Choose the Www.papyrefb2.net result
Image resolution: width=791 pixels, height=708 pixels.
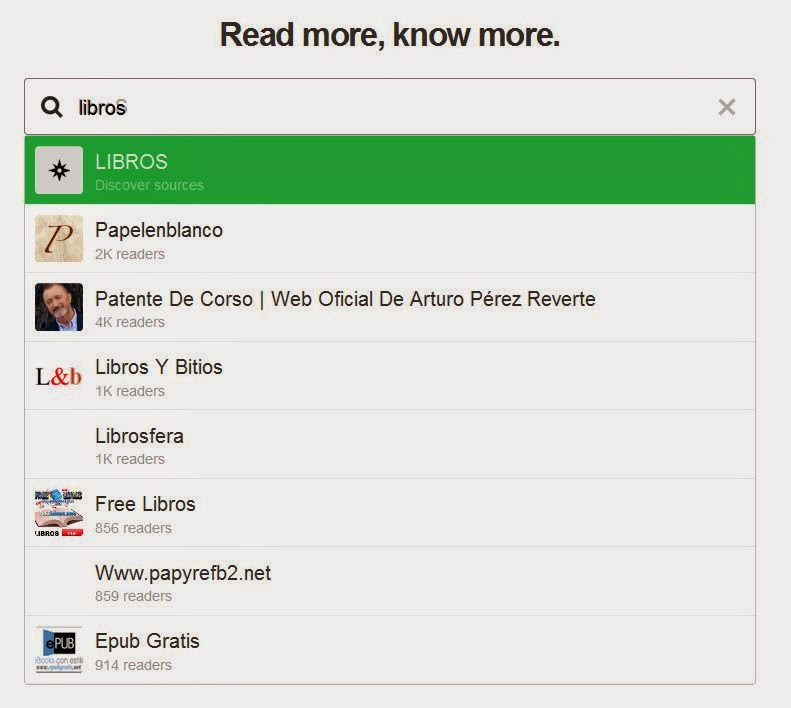tap(389, 581)
